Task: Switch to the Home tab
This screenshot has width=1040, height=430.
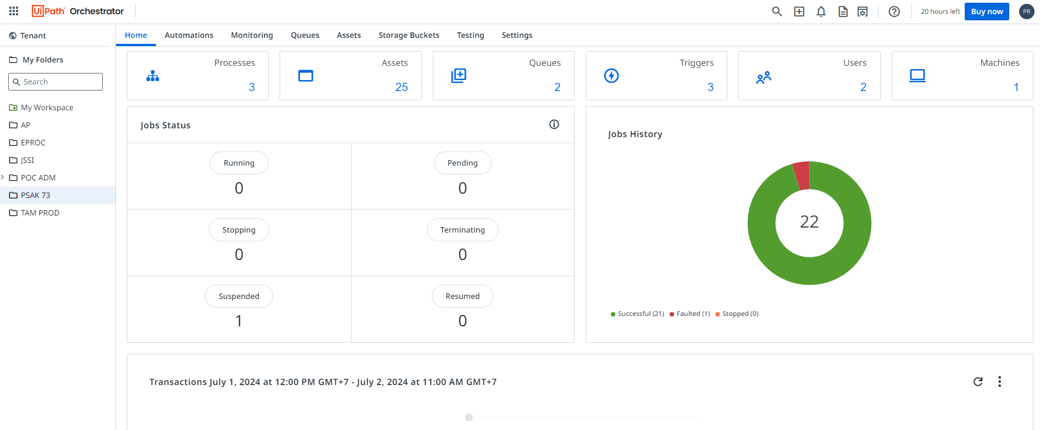Action: (136, 35)
